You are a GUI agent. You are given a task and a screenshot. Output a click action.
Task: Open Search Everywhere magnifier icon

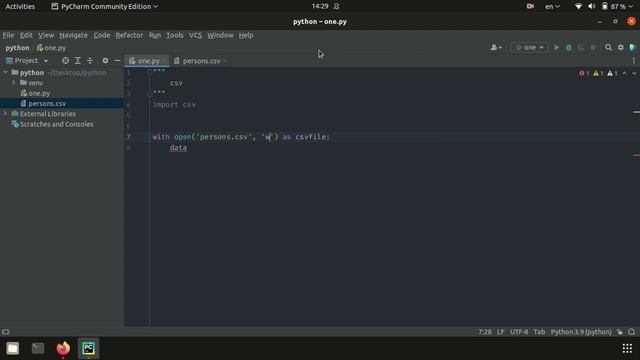pos(608,48)
